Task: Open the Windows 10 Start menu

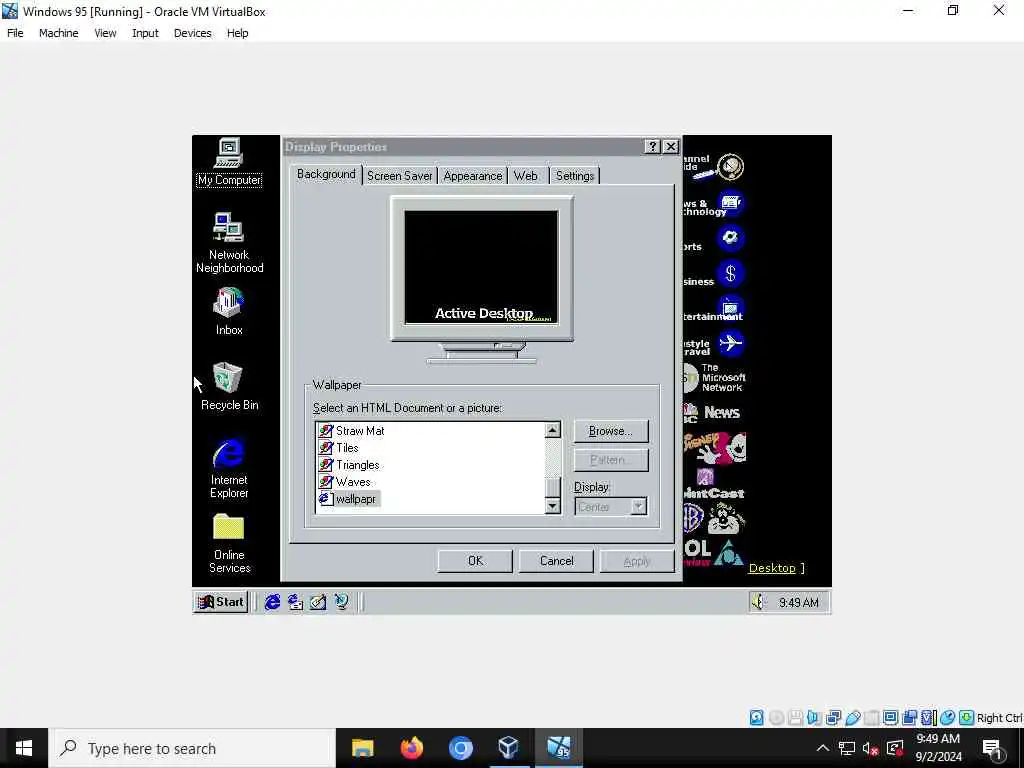Action: 24,748
